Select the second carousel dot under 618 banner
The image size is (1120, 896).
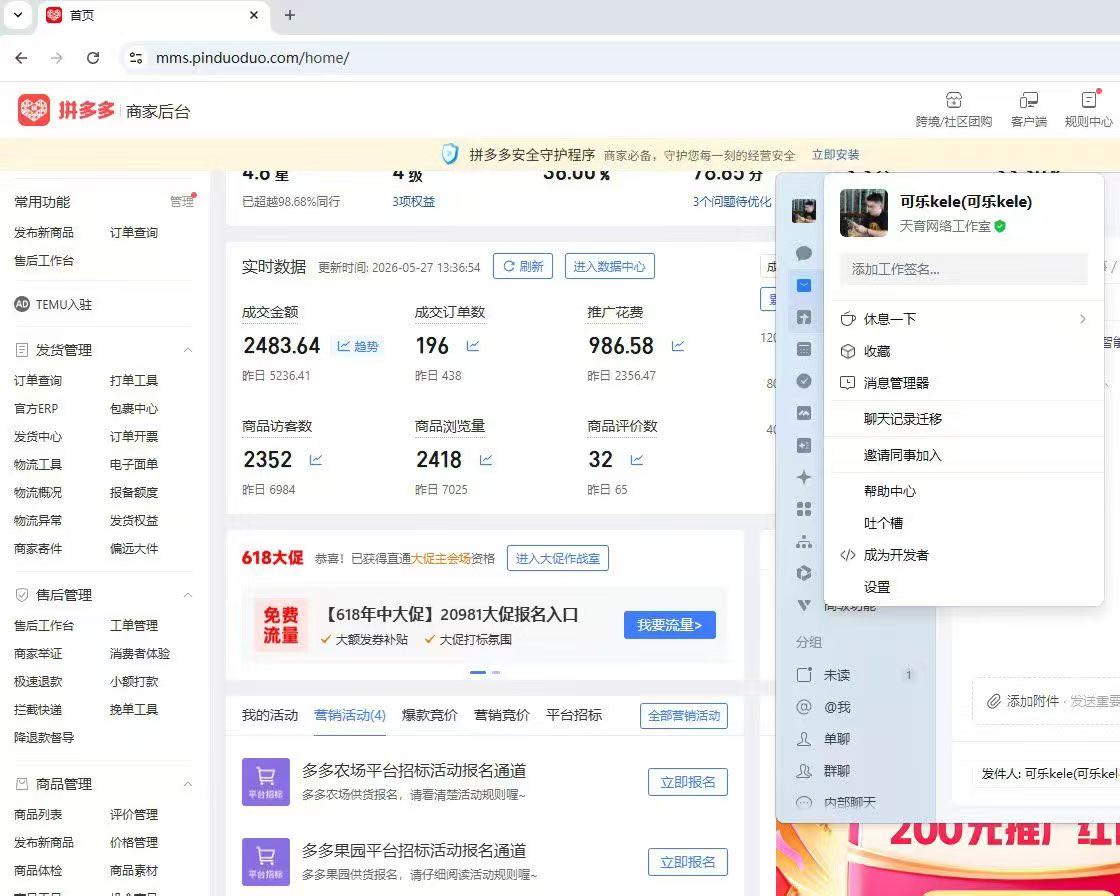tap(496, 672)
